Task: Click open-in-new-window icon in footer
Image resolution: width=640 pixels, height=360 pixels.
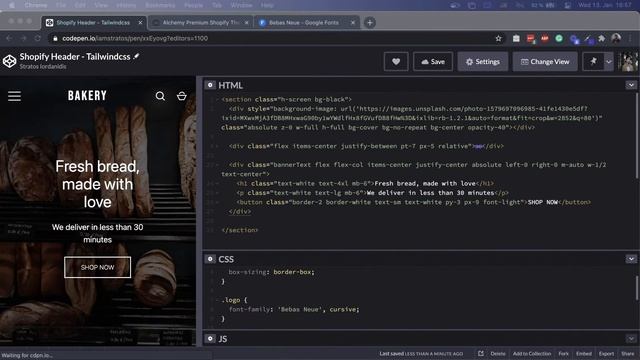Action: [x=481, y=353]
